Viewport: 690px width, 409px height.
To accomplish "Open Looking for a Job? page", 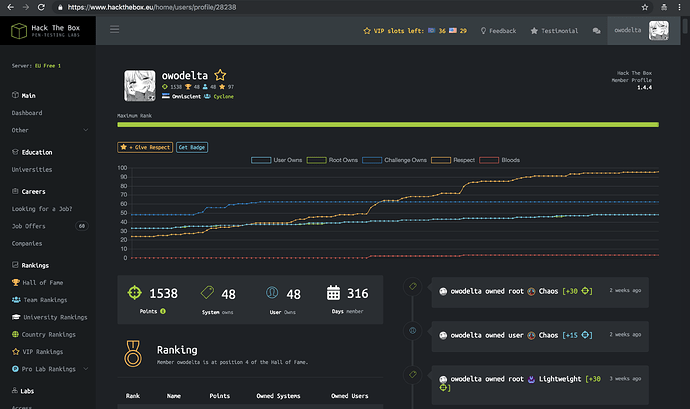I will click(x=42, y=209).
